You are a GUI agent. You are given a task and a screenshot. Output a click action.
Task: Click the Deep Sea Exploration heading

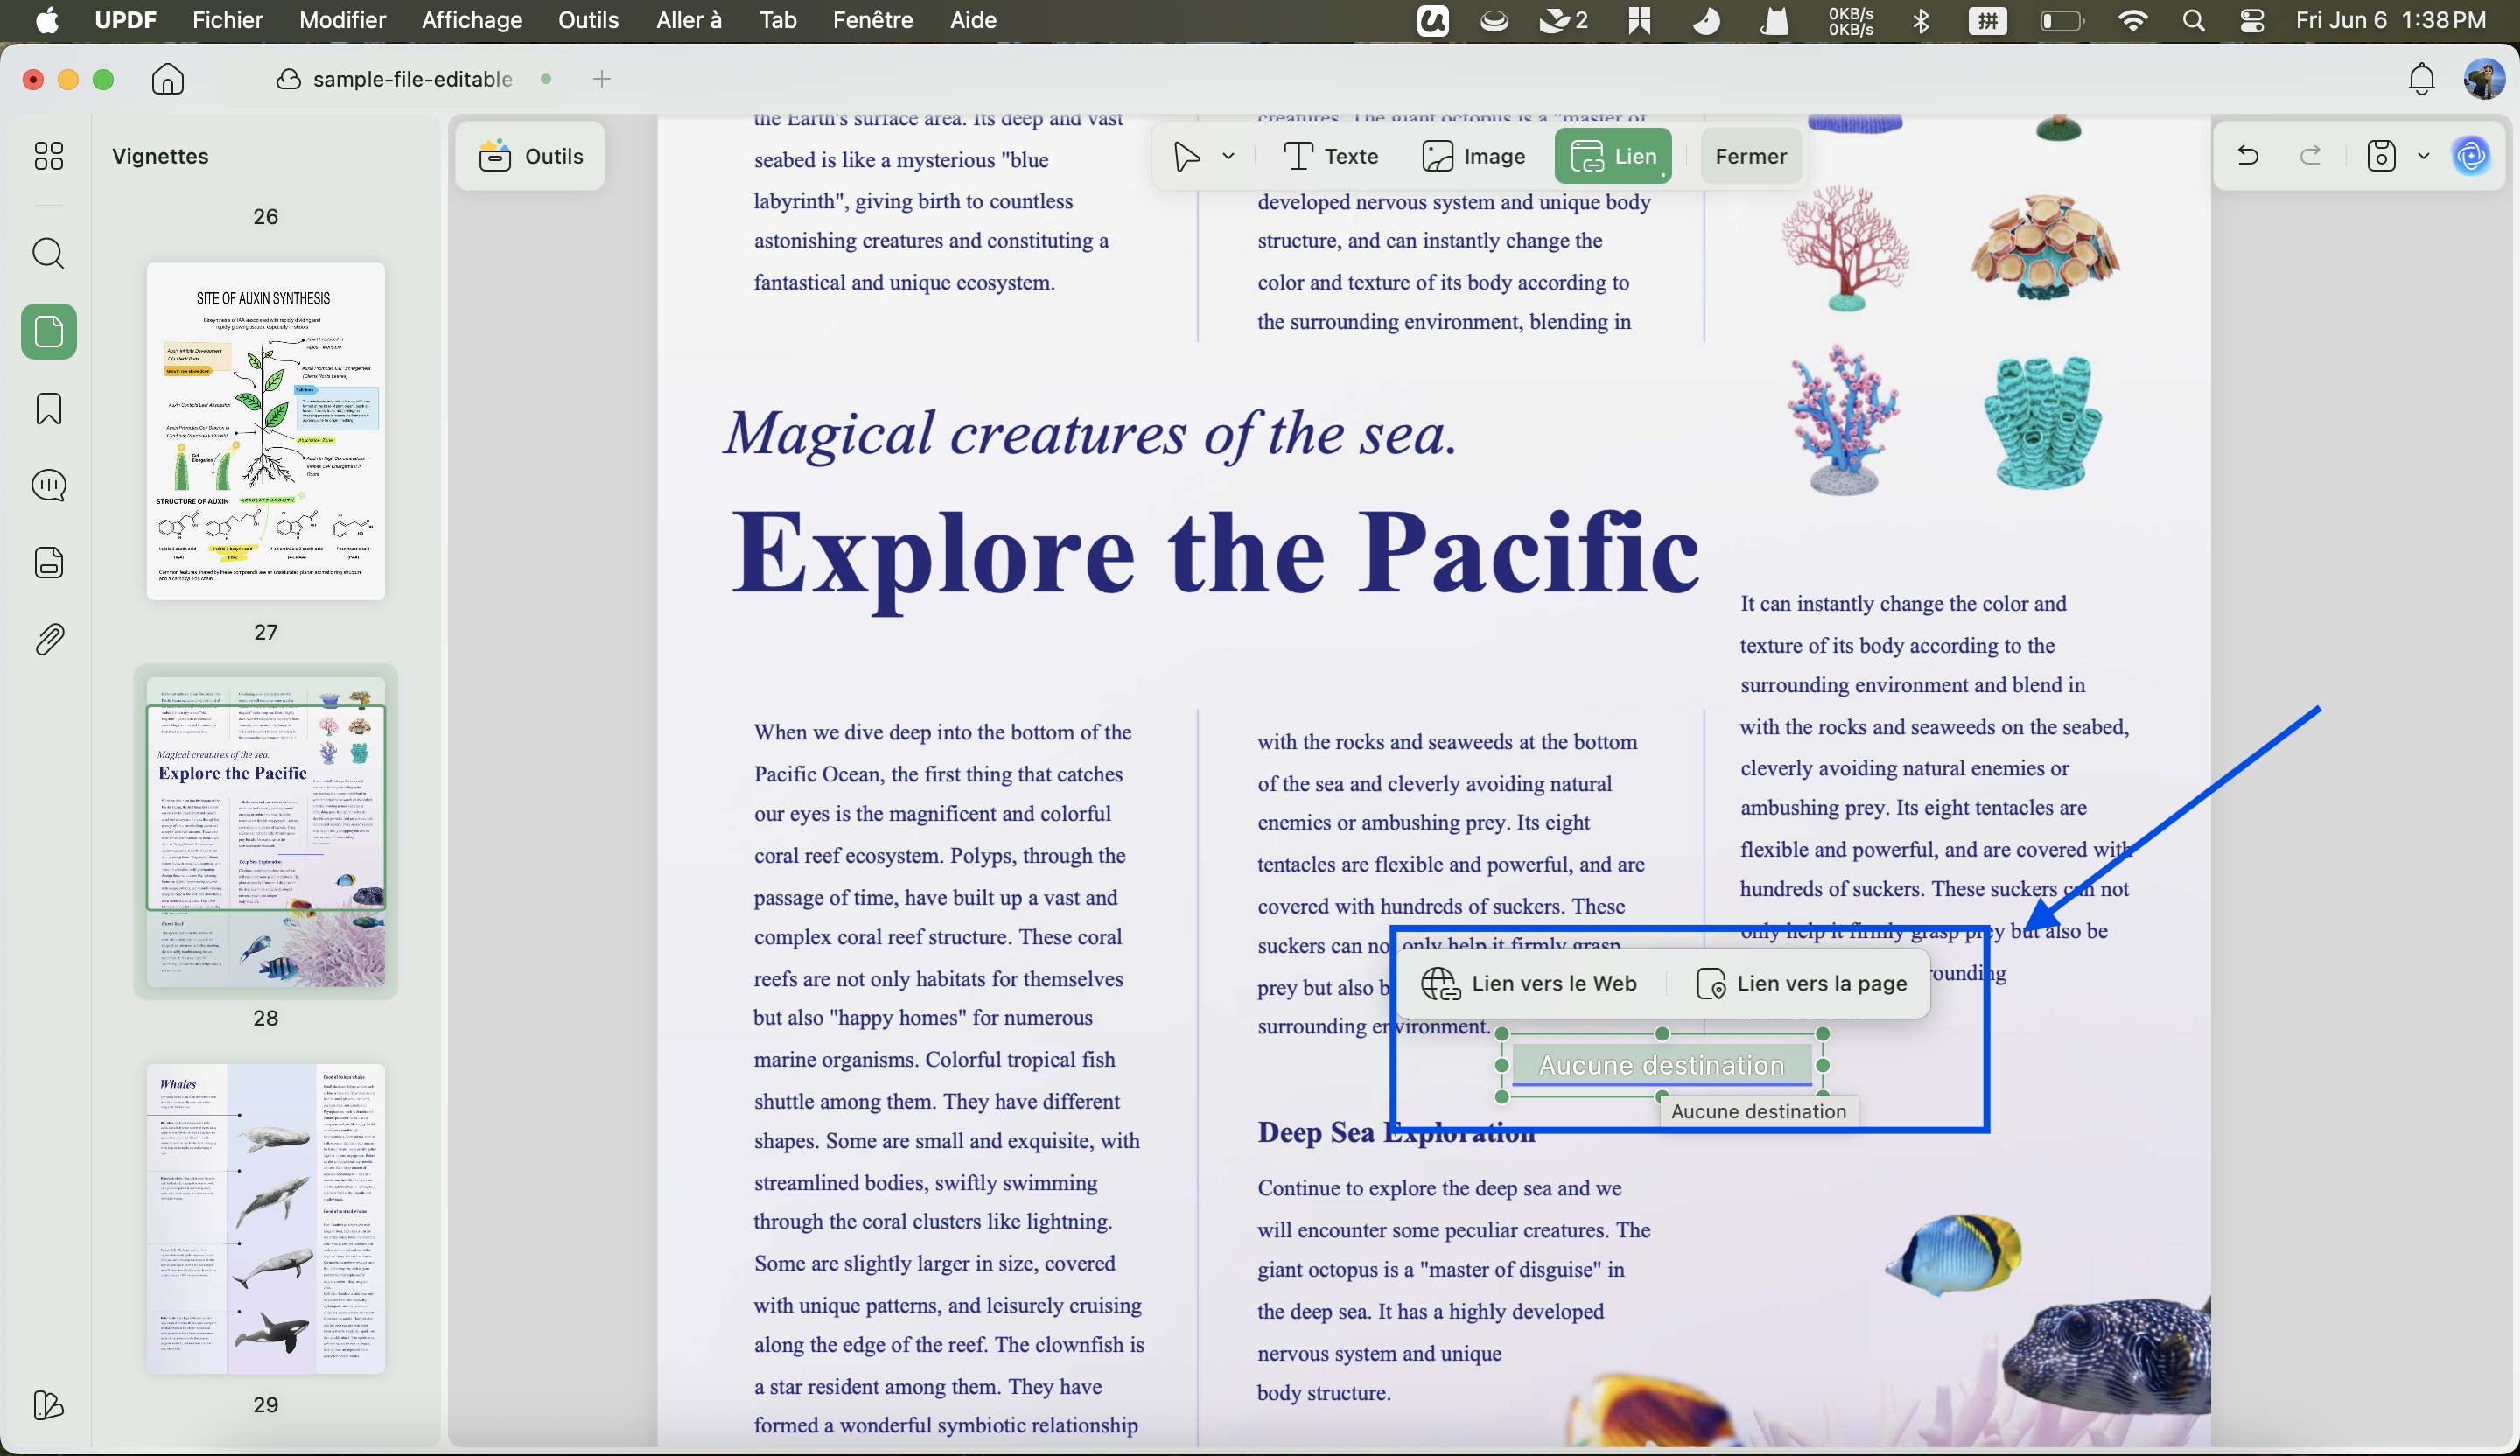[x=1396, y=1133]
